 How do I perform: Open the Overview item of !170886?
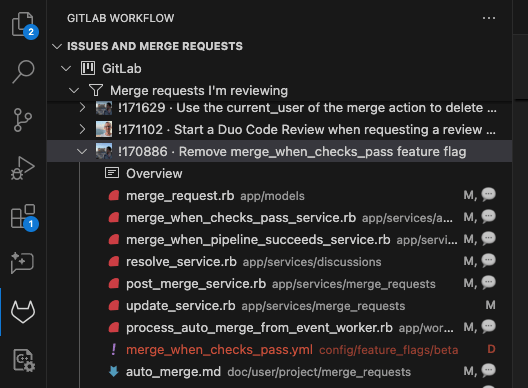[154, 173]
